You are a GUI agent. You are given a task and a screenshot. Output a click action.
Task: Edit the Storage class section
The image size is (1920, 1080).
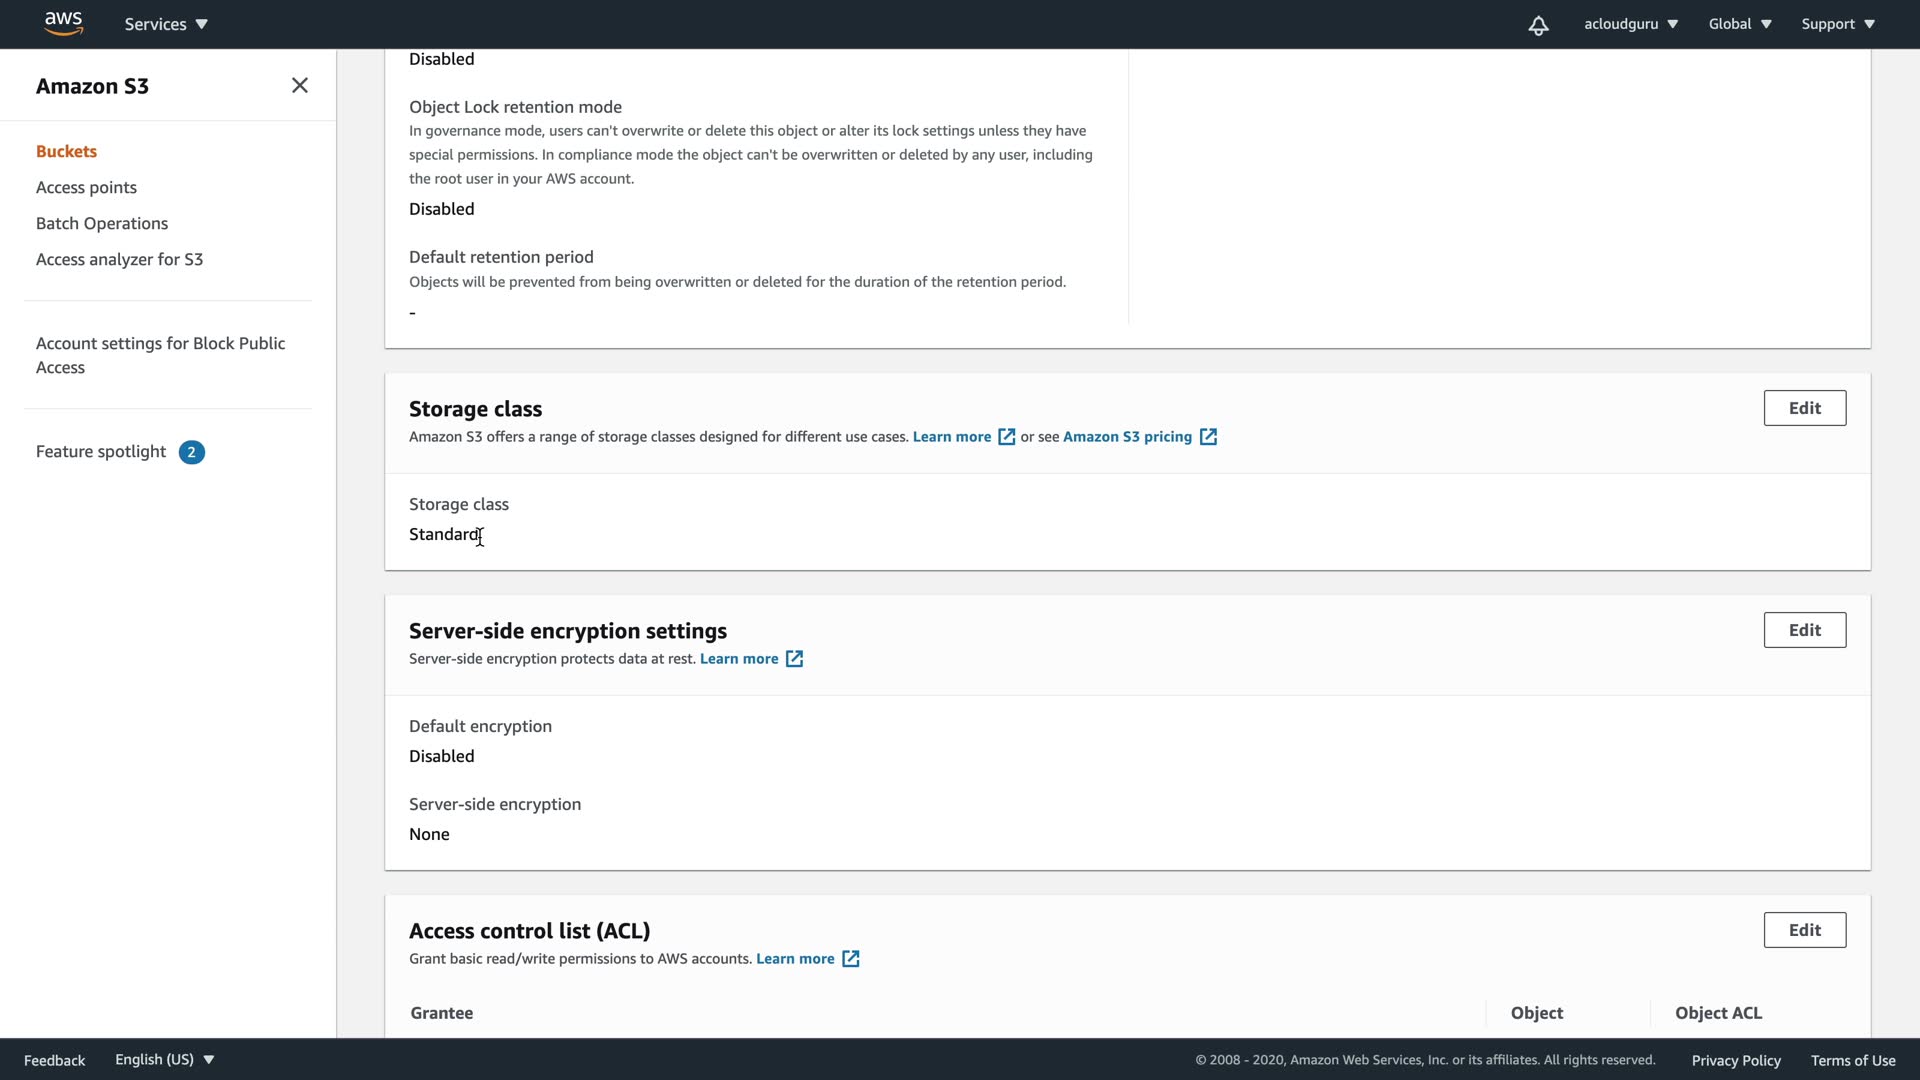[1804, 408]
